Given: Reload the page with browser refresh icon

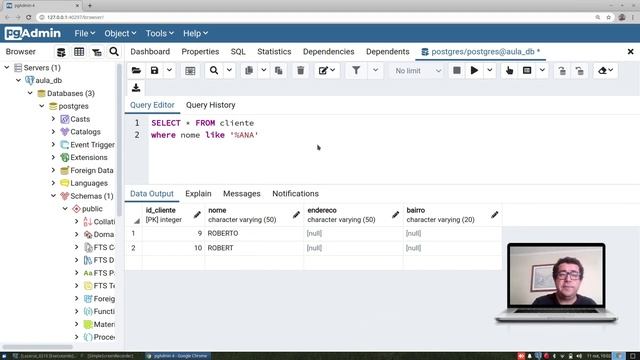Looking at the screenshot, I should point(28,17).
